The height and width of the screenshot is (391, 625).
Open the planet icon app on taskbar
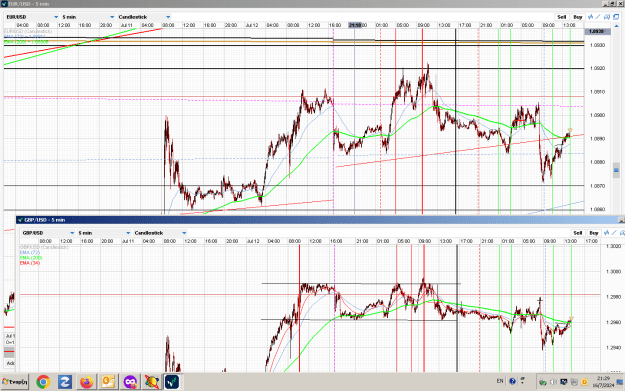point(151,382)
